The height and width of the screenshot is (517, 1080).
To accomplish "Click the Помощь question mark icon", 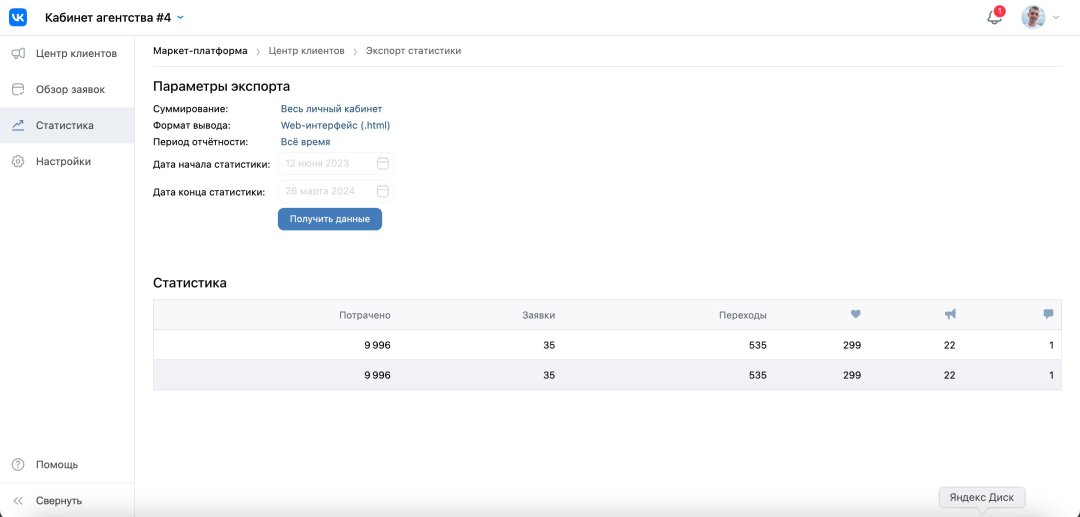I will 18,464.
